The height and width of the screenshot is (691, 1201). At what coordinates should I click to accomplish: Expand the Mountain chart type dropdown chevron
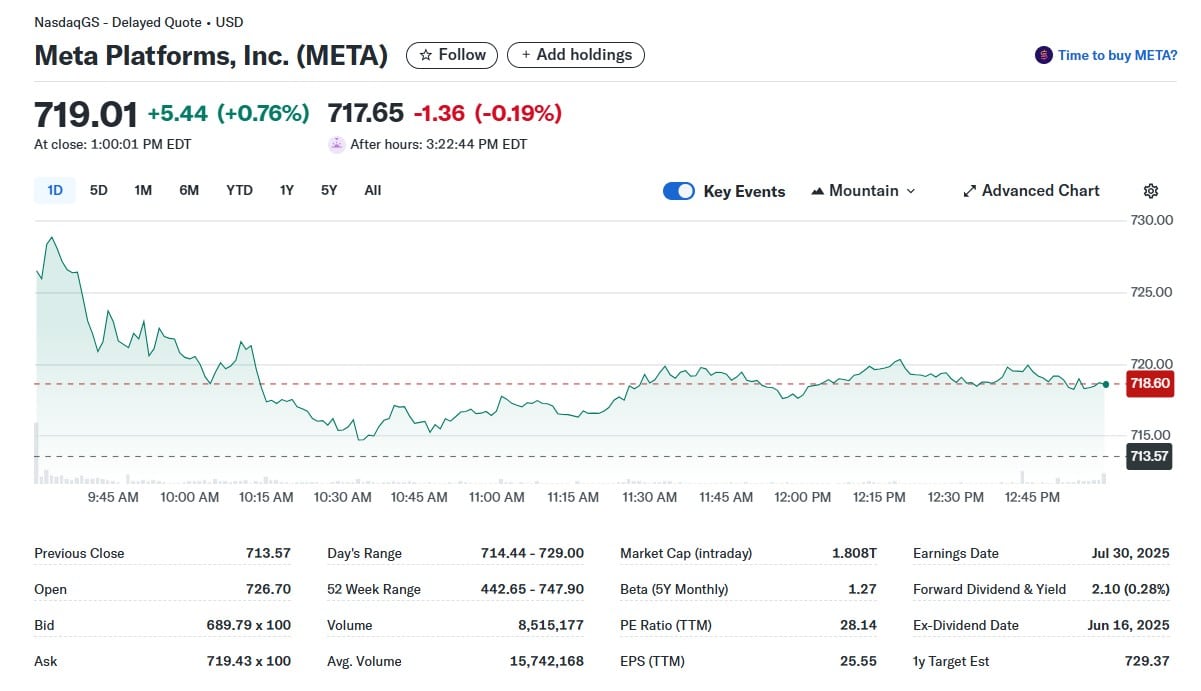[x=910, y=191]
